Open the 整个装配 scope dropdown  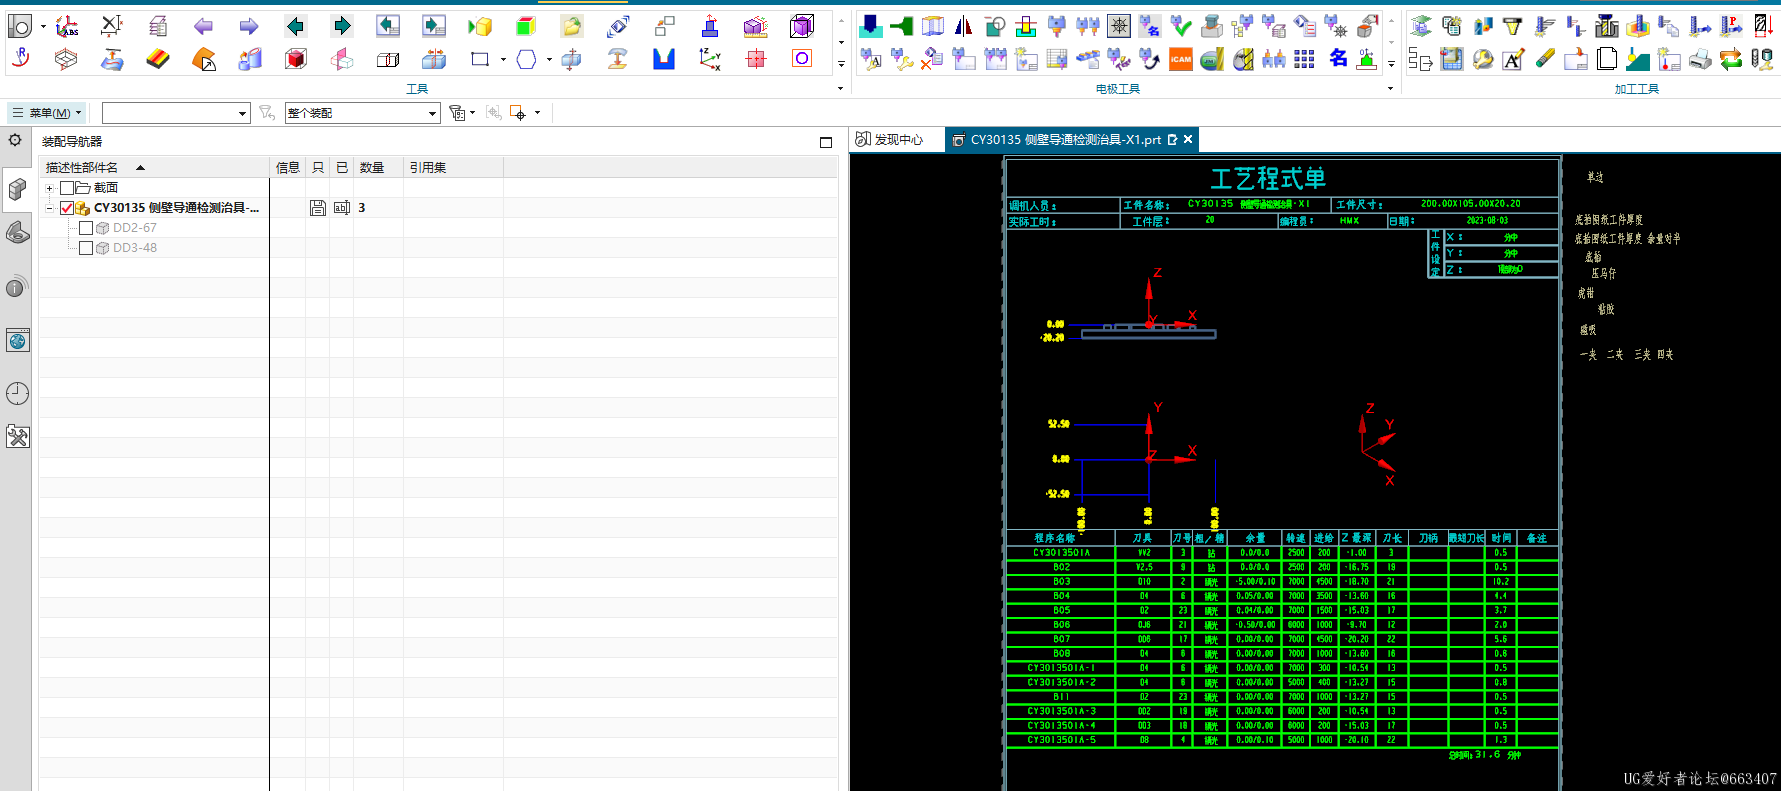click(432, 113)
